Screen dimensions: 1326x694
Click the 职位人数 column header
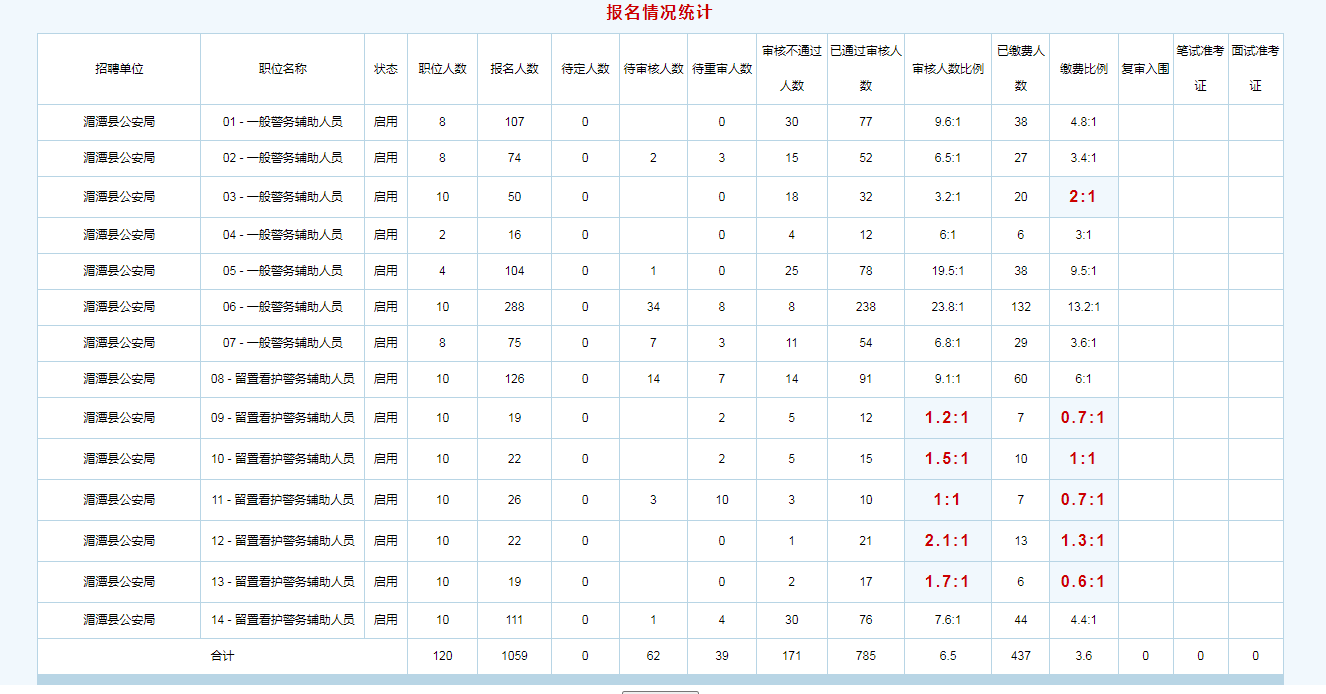pos(442,69)
